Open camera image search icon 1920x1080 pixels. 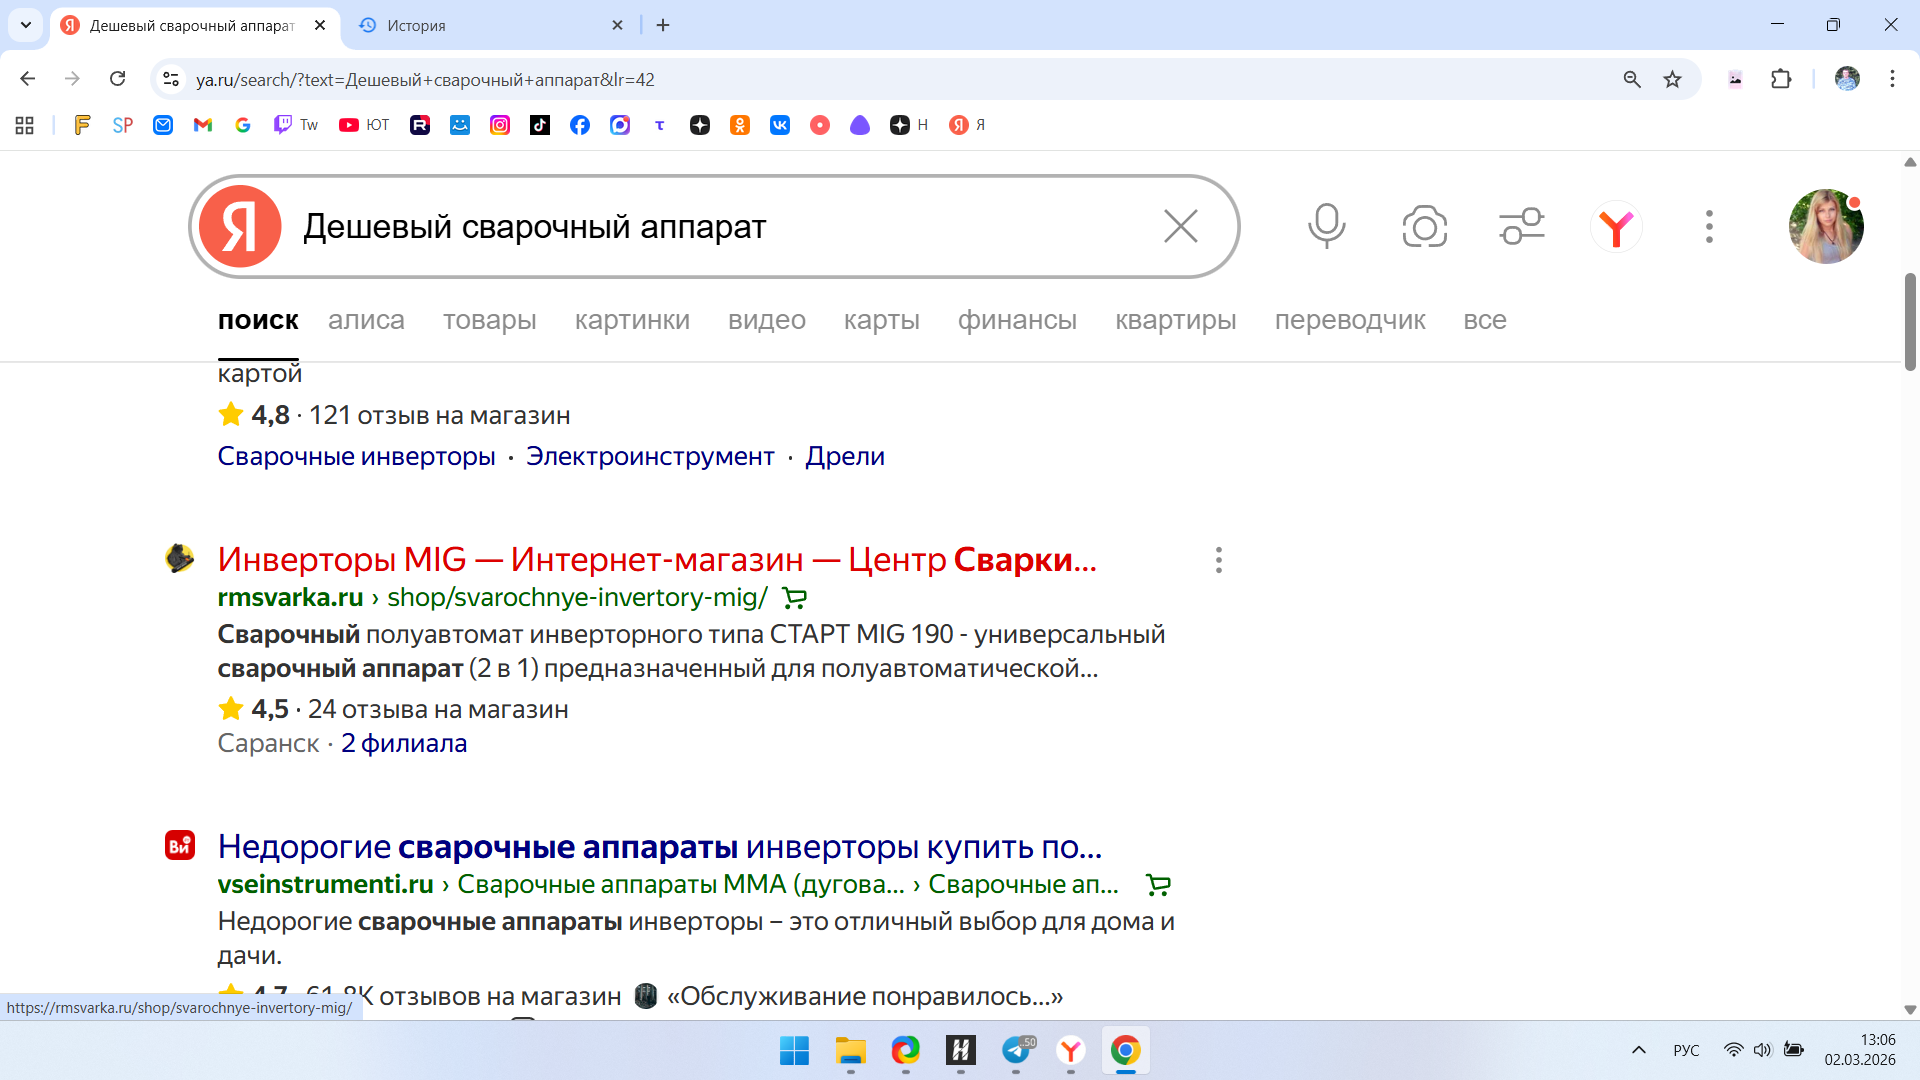point(1424,226)
